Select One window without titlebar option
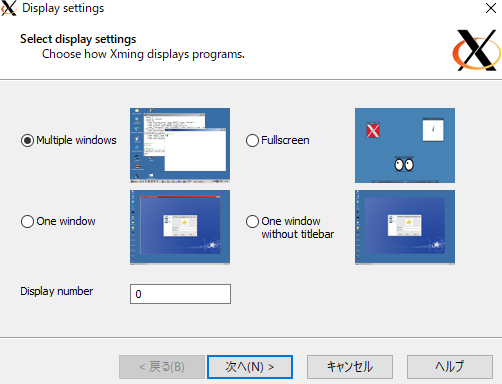The height and width of the screenshot is (384, 502). pyautogui.click(x=252, y=221)
